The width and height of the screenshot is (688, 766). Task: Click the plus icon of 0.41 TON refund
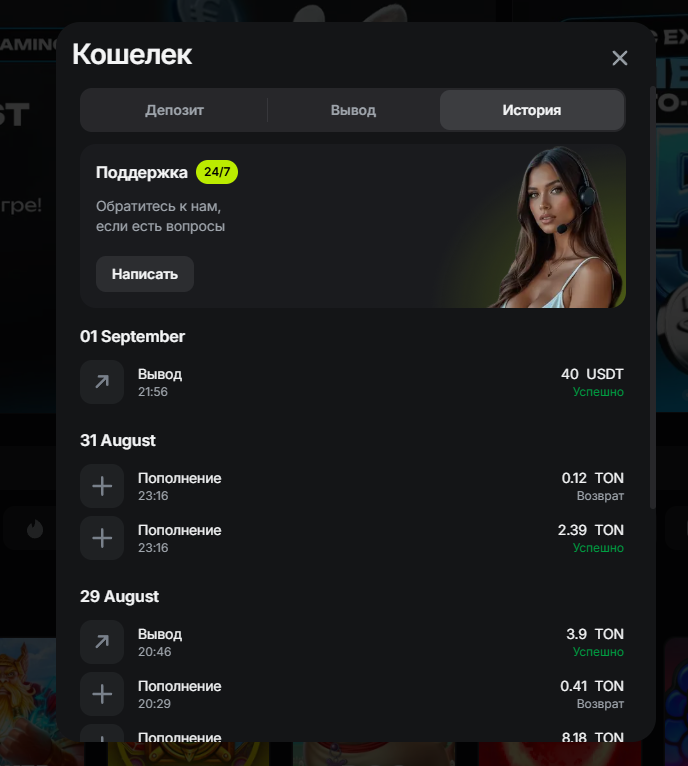coord(102,694)
